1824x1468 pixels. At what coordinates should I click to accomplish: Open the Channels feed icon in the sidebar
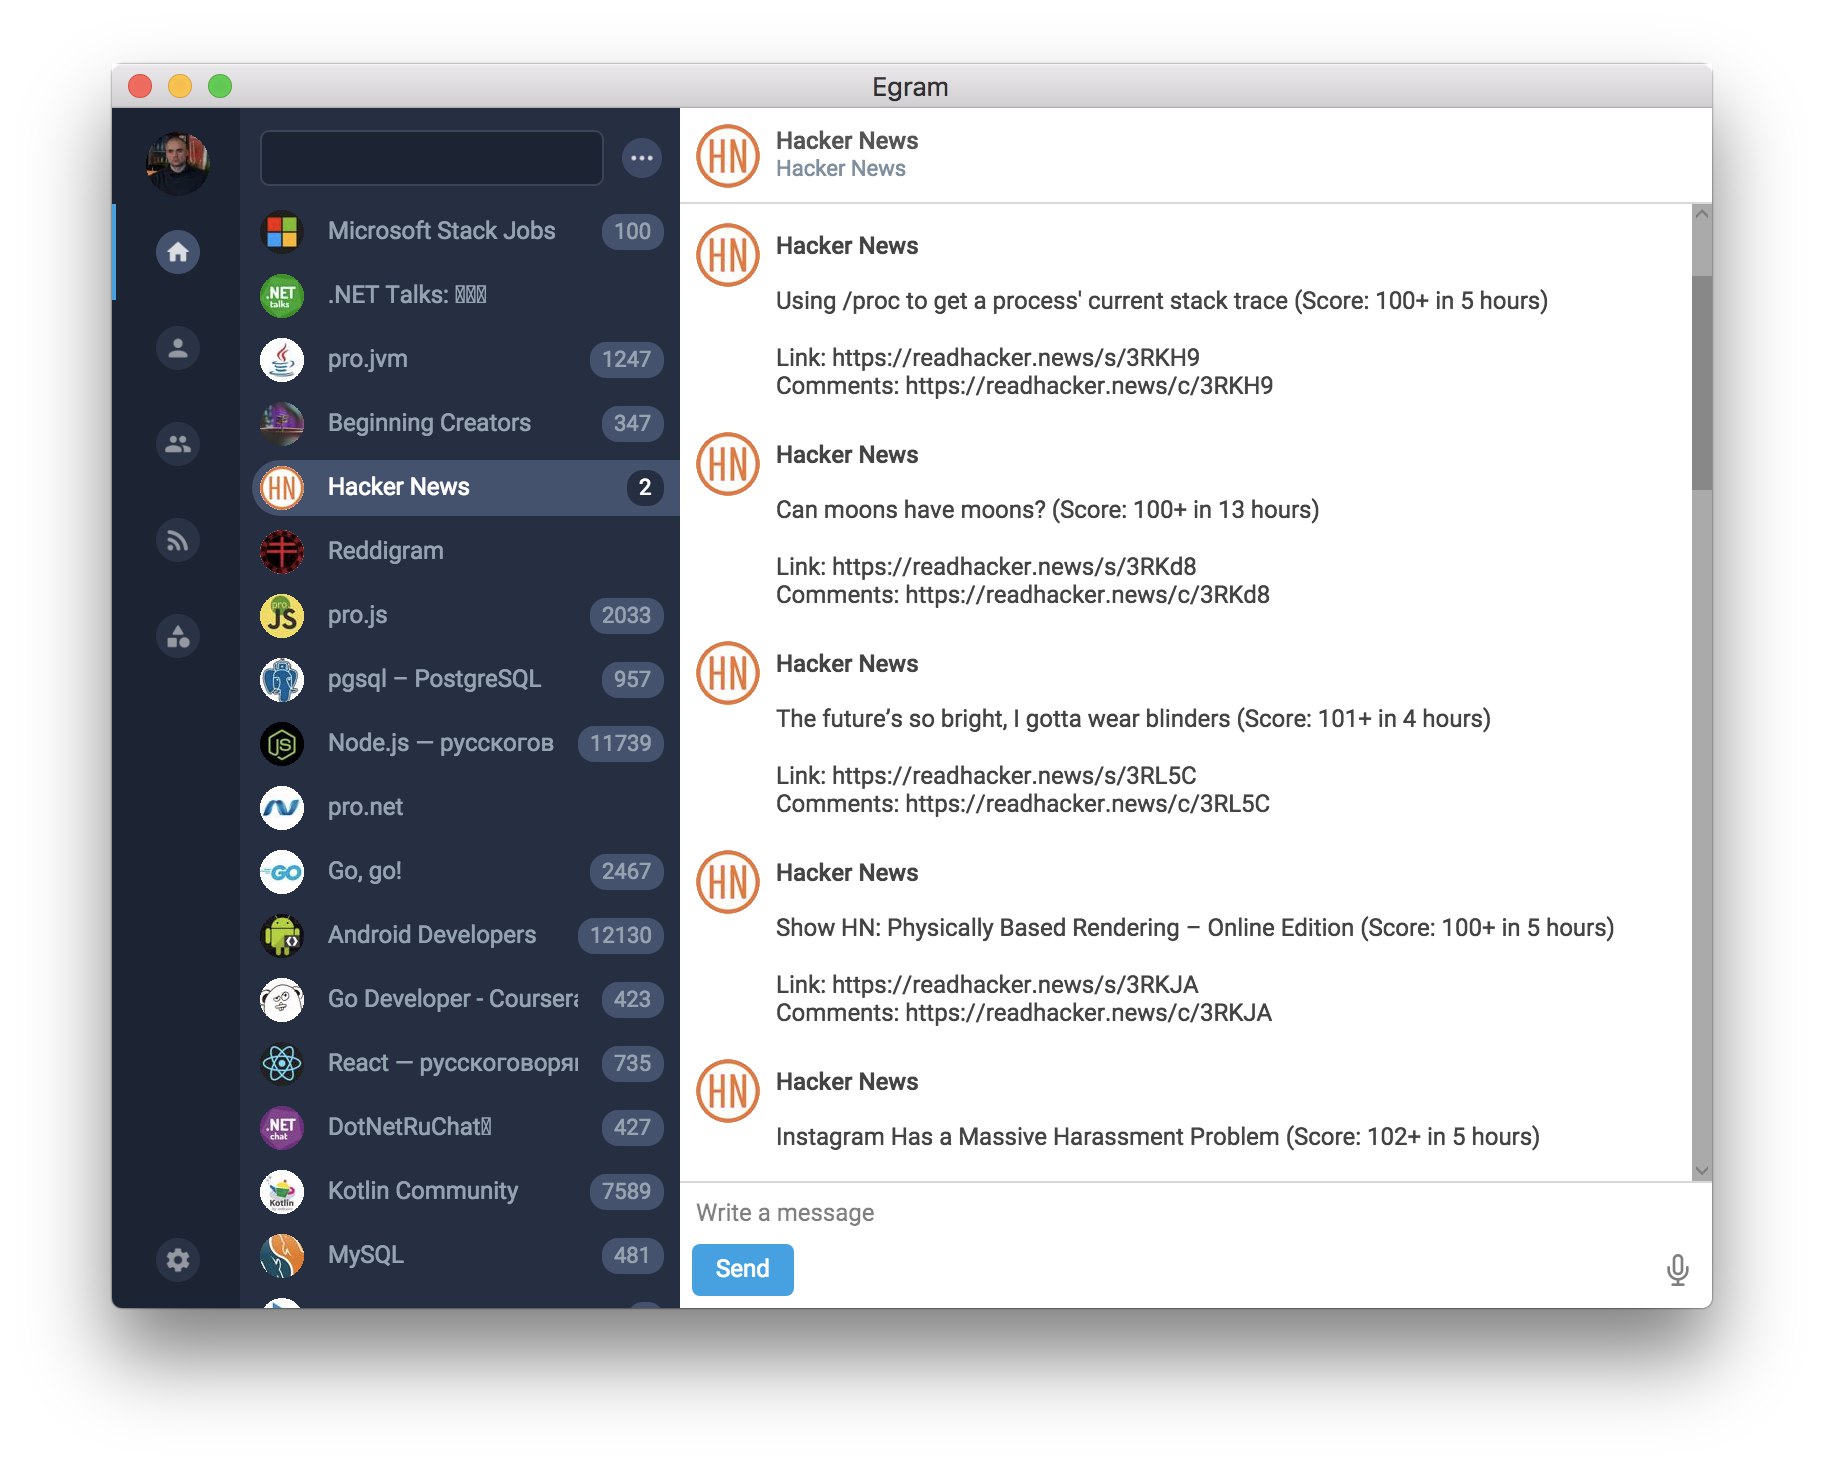(x=178, y=540)
